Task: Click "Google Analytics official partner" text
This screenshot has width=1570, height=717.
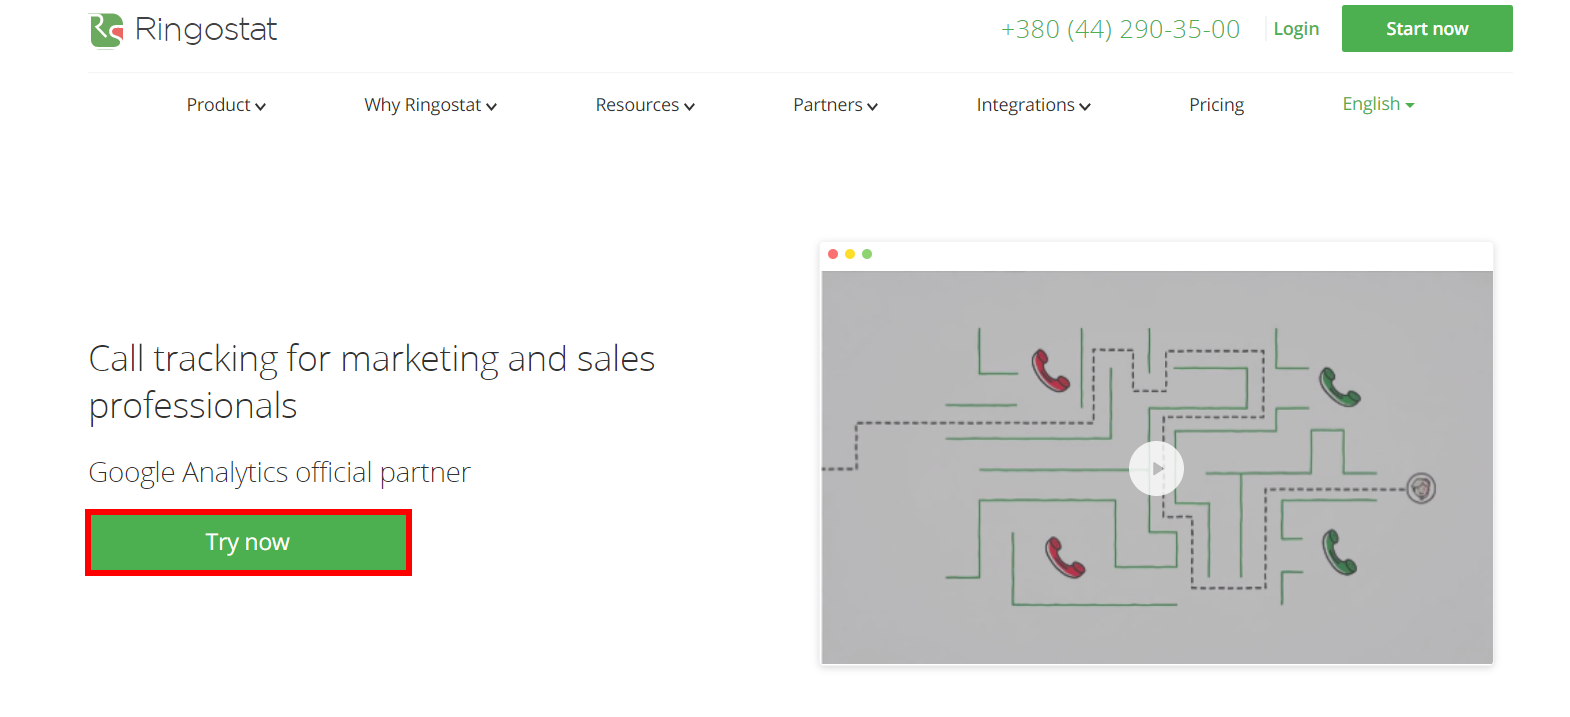Action: pos(279,472)
